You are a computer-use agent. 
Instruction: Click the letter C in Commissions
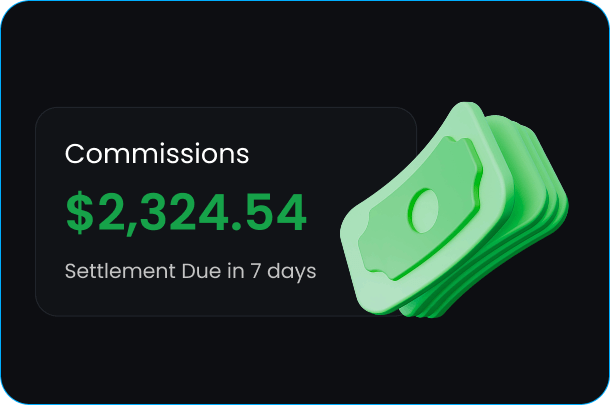click(x=74, y=154)
